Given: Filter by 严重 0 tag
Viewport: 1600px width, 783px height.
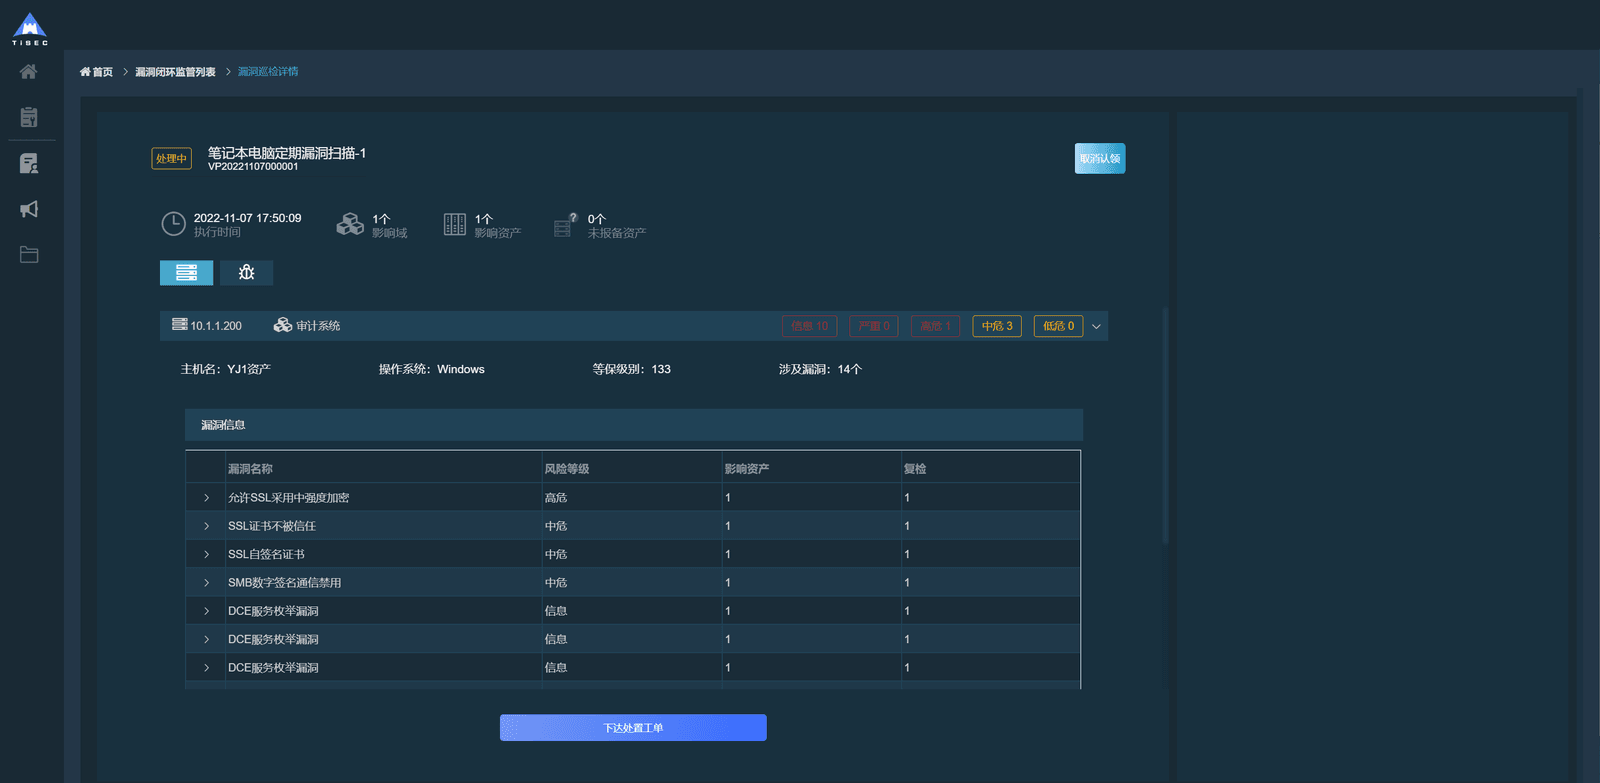Looking at the screenshot, I should click(x=874, y=326).
